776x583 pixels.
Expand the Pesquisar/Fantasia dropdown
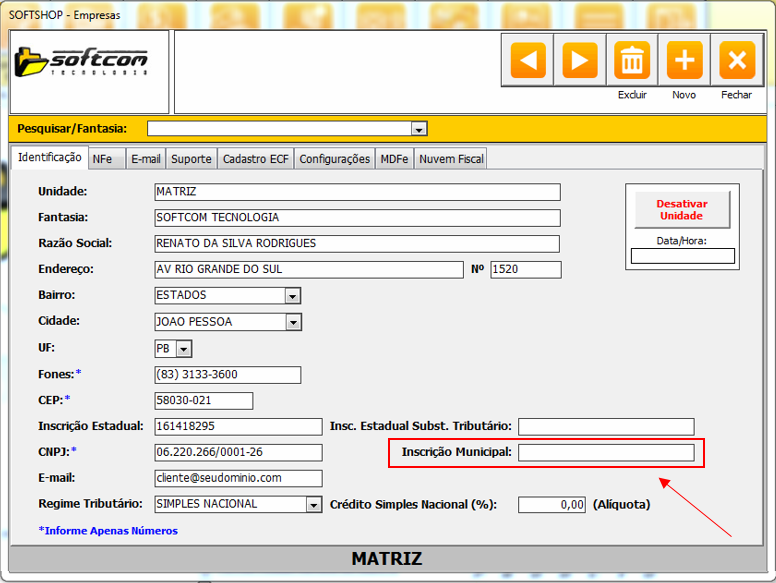(x=419, y=129)
